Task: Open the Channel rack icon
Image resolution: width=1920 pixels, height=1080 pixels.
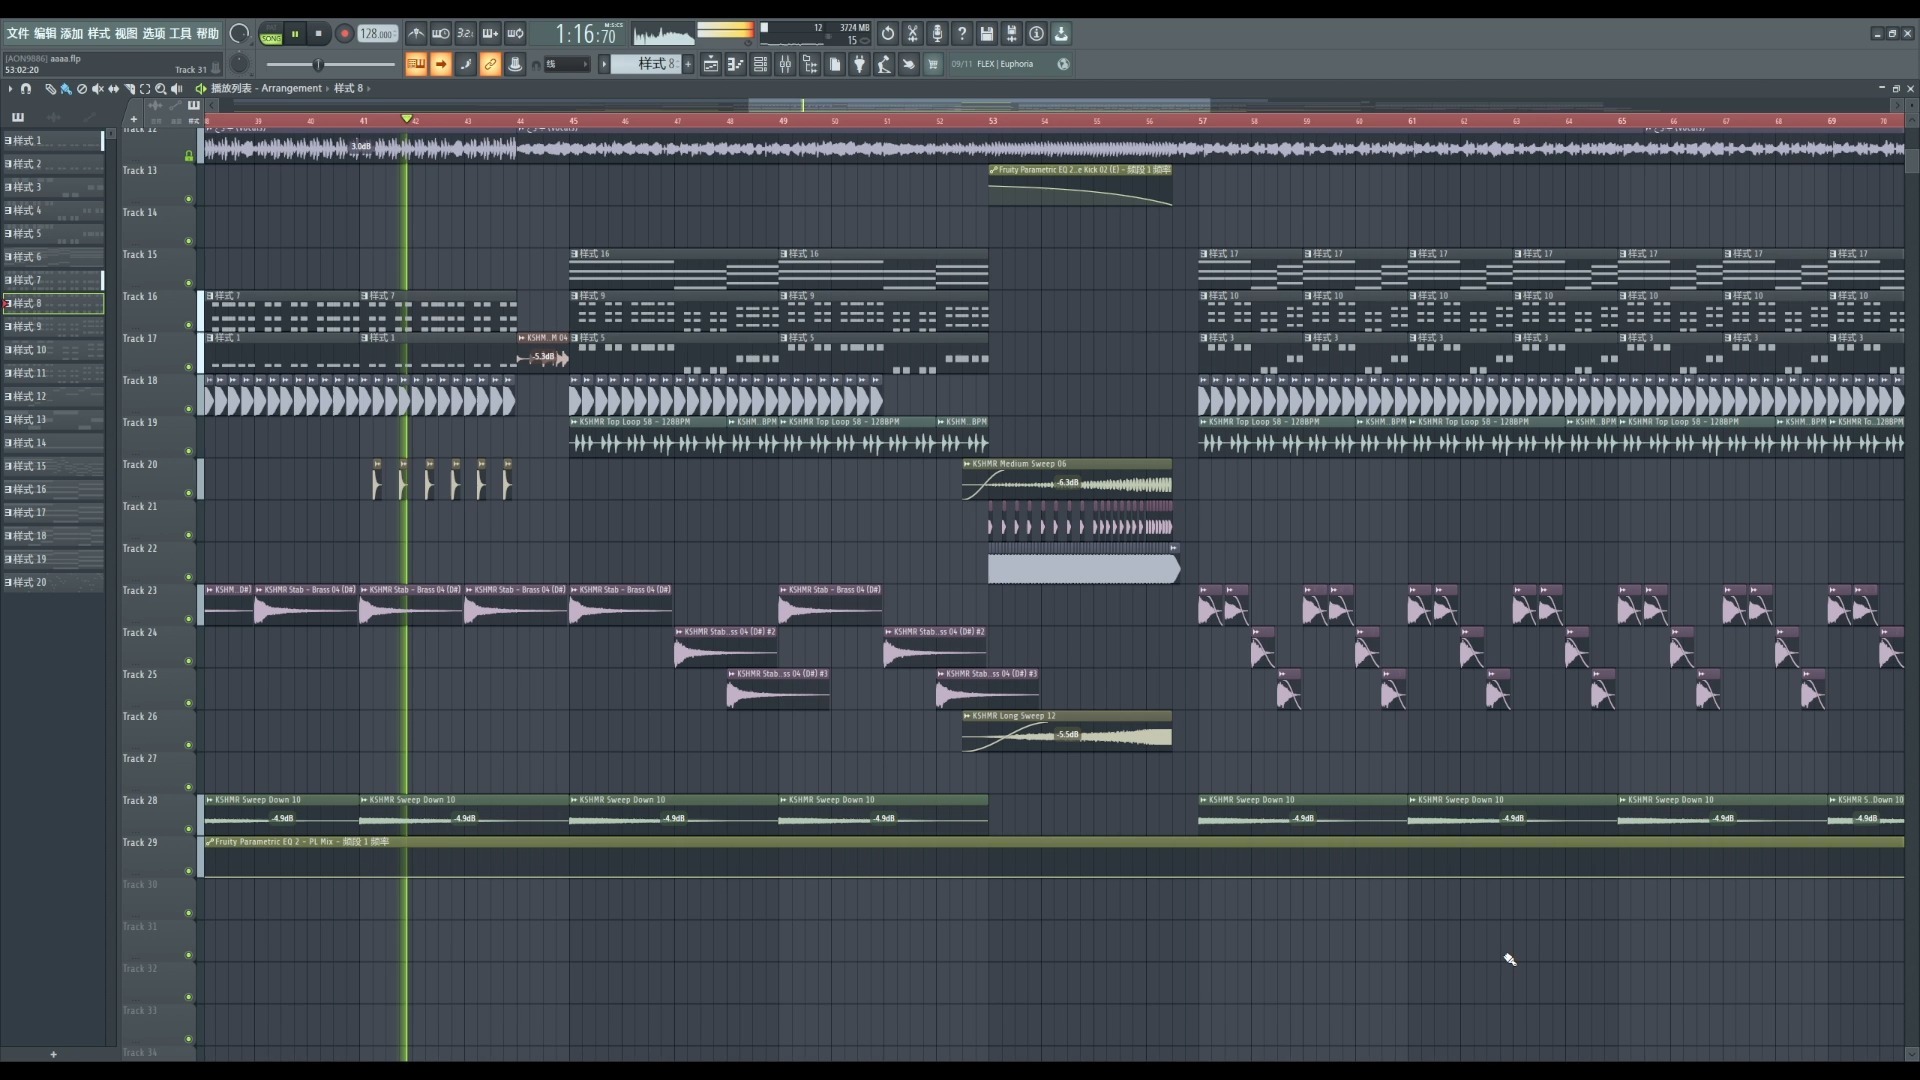Action: pos(760,64)
